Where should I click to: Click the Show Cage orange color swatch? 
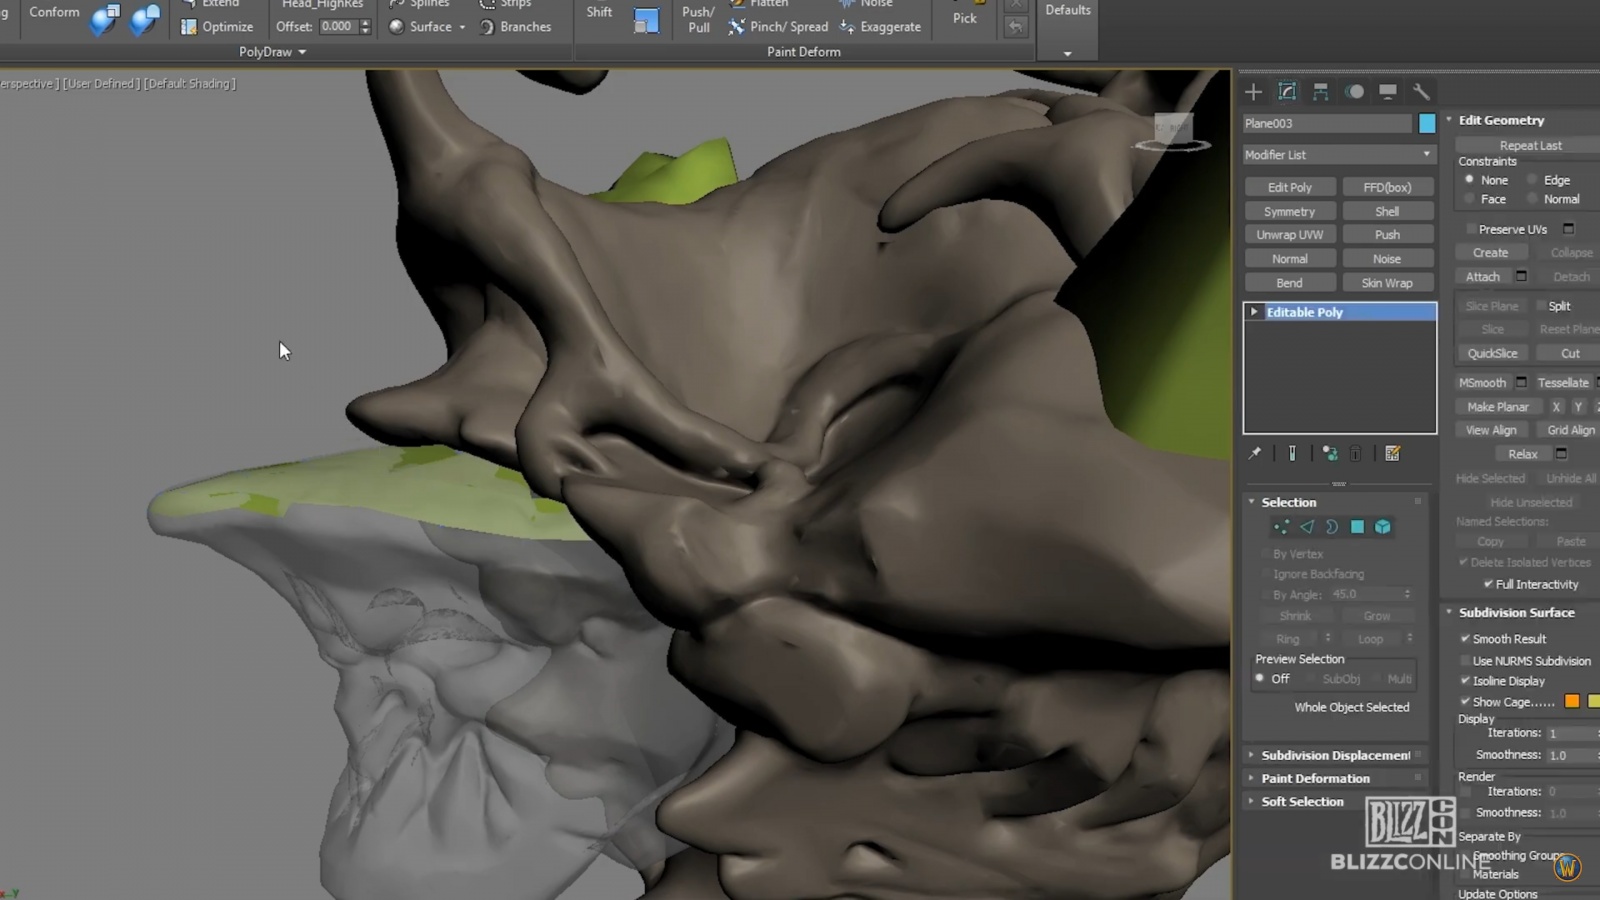coord(1571,701)
